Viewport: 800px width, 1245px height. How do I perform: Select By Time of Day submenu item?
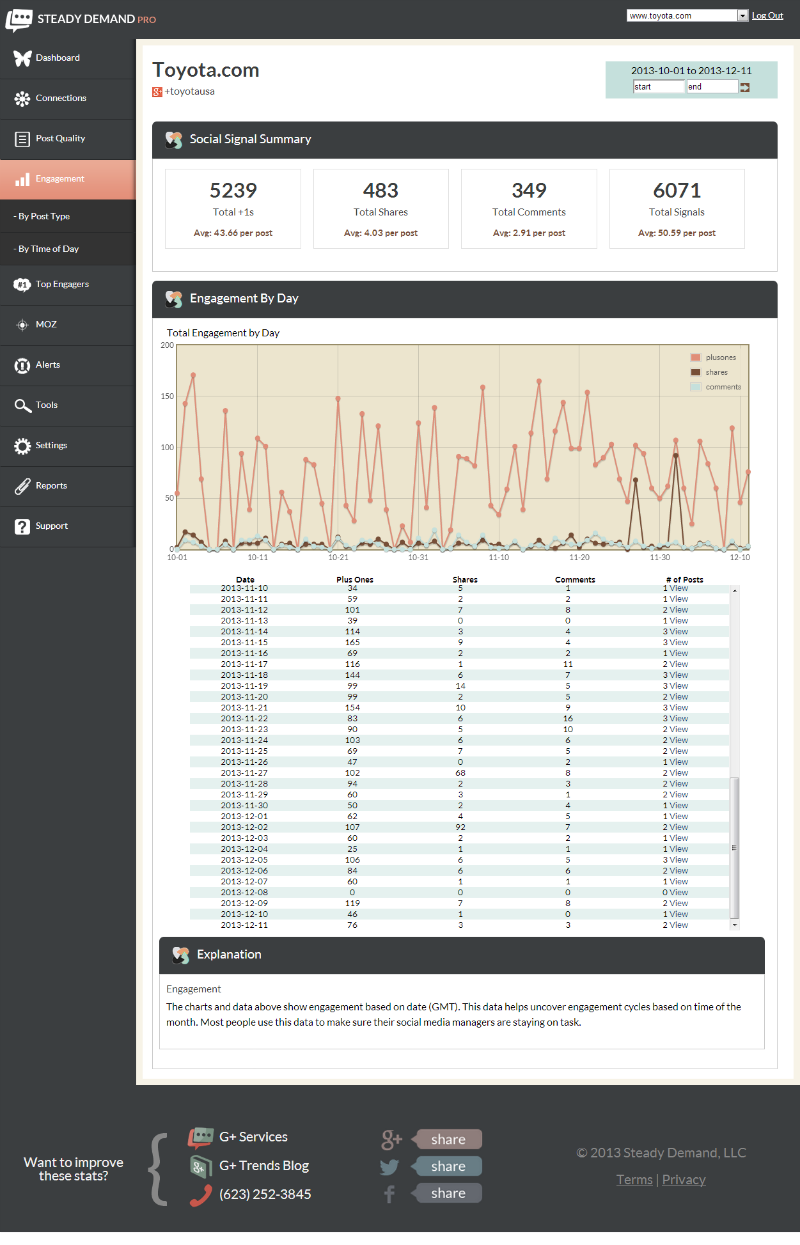pos(48,249)
